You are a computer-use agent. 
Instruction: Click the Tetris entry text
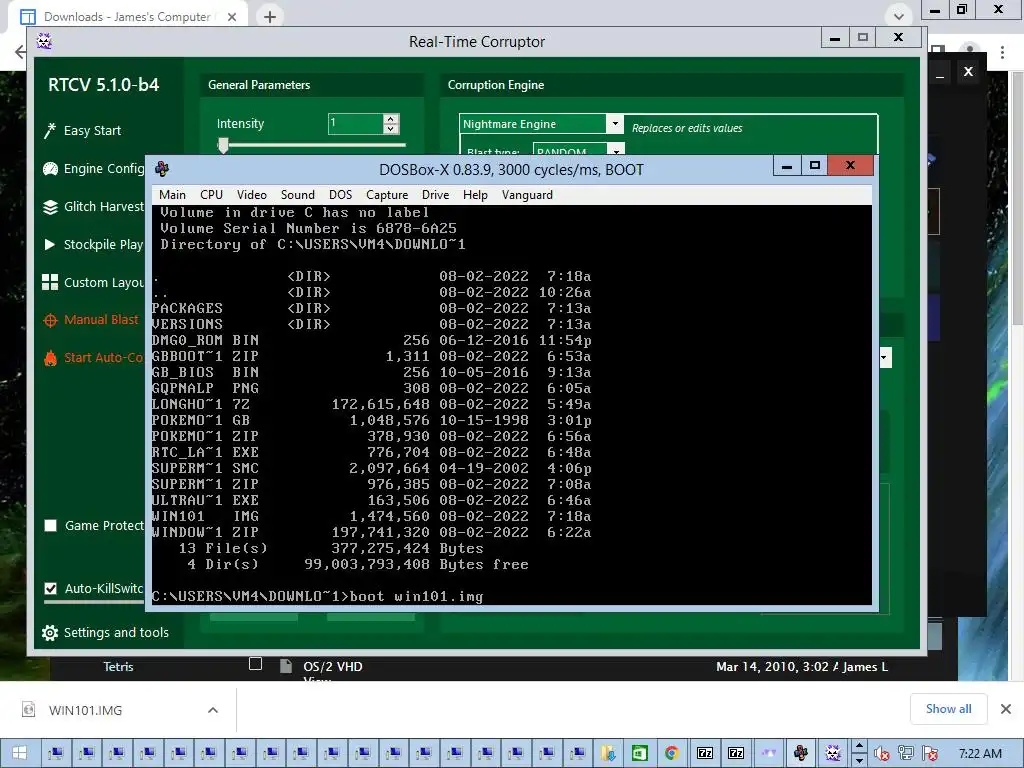click(x=118, y=667)
